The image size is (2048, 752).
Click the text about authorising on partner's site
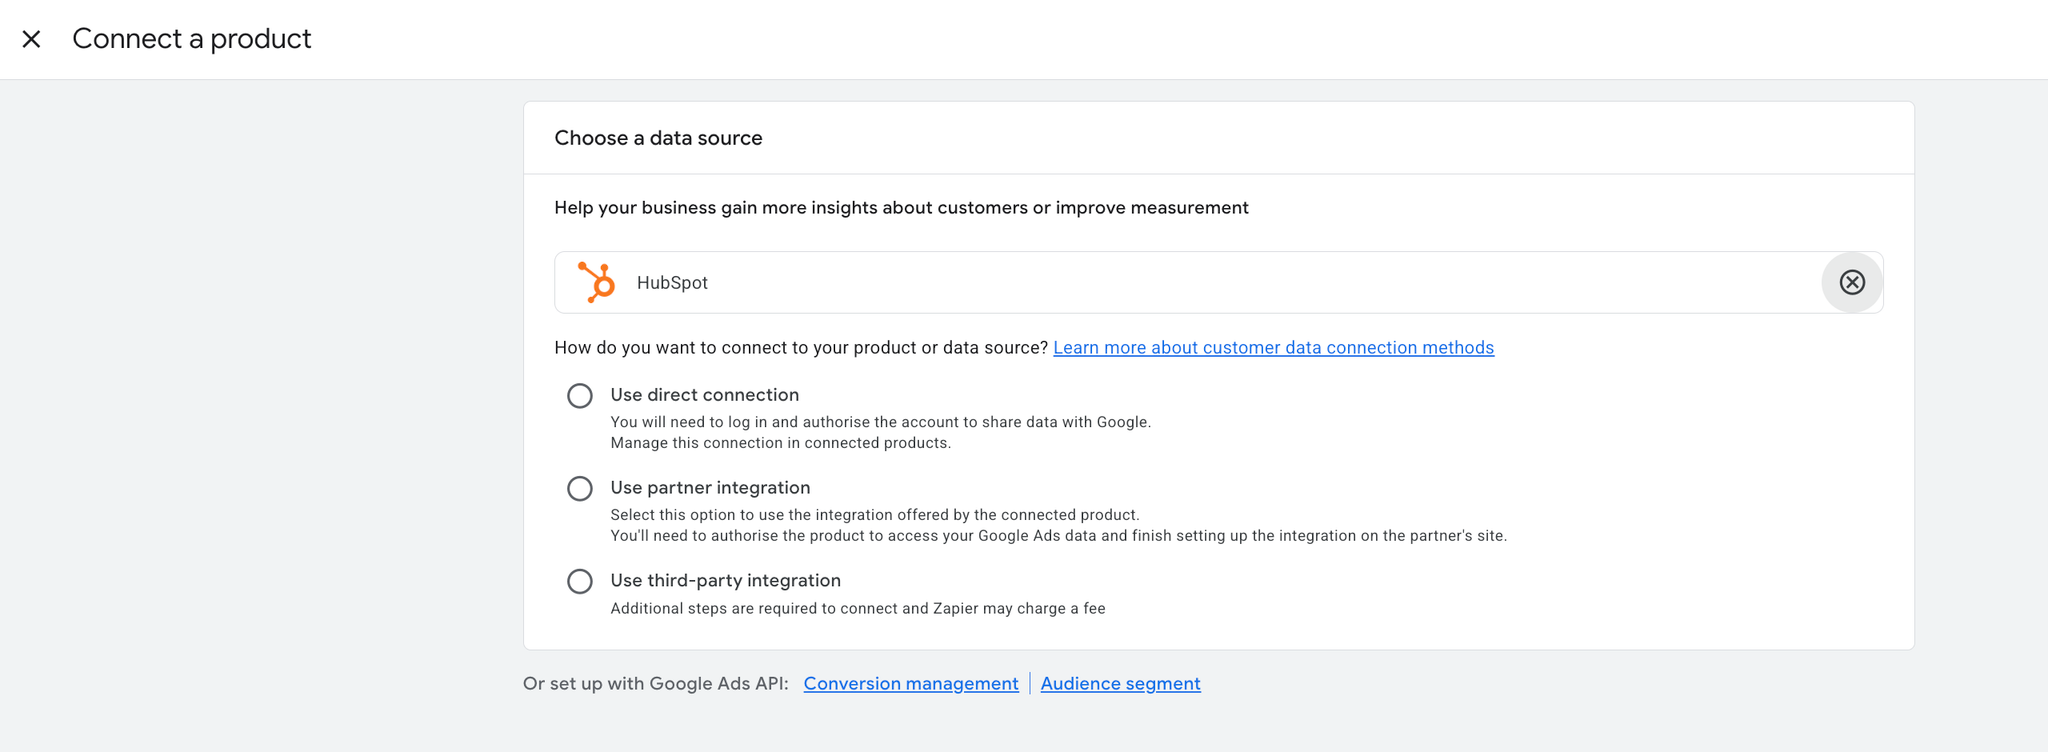pos(1058,536)
